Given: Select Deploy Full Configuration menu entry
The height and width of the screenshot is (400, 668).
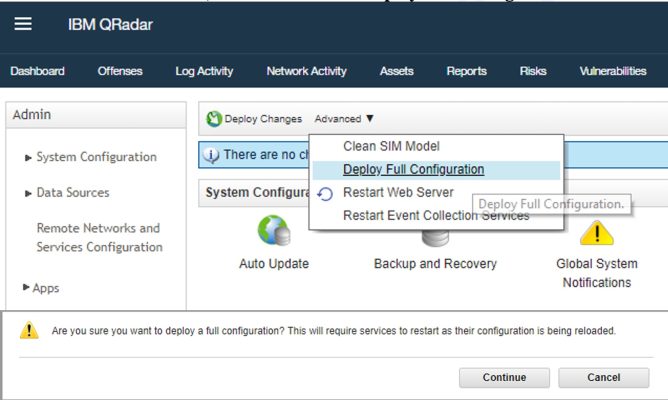Looking at the screenshot, I should (413, 170).
